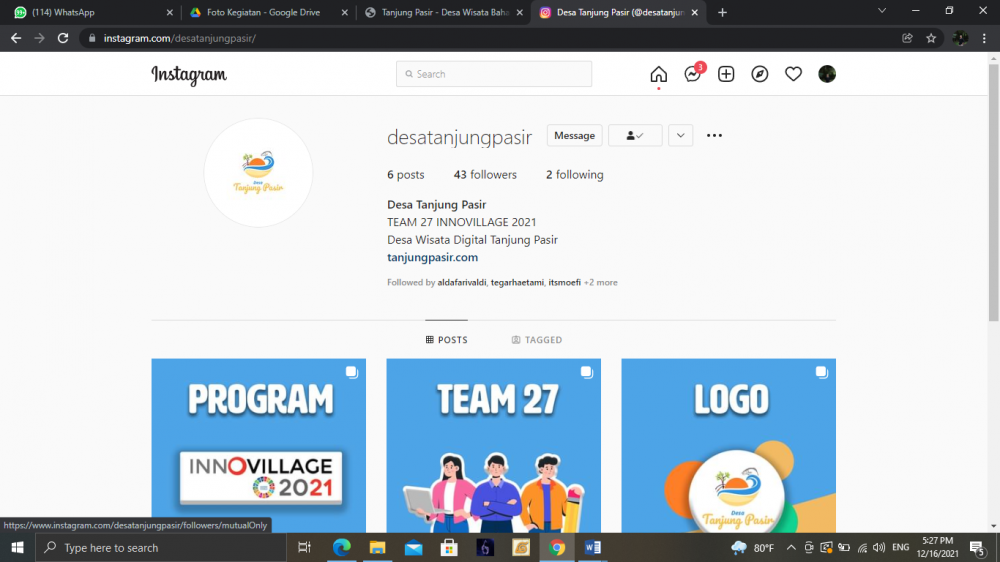Screen dimensions: 1000x562
Task: Open Task View on taskbar
Action: 304,547
